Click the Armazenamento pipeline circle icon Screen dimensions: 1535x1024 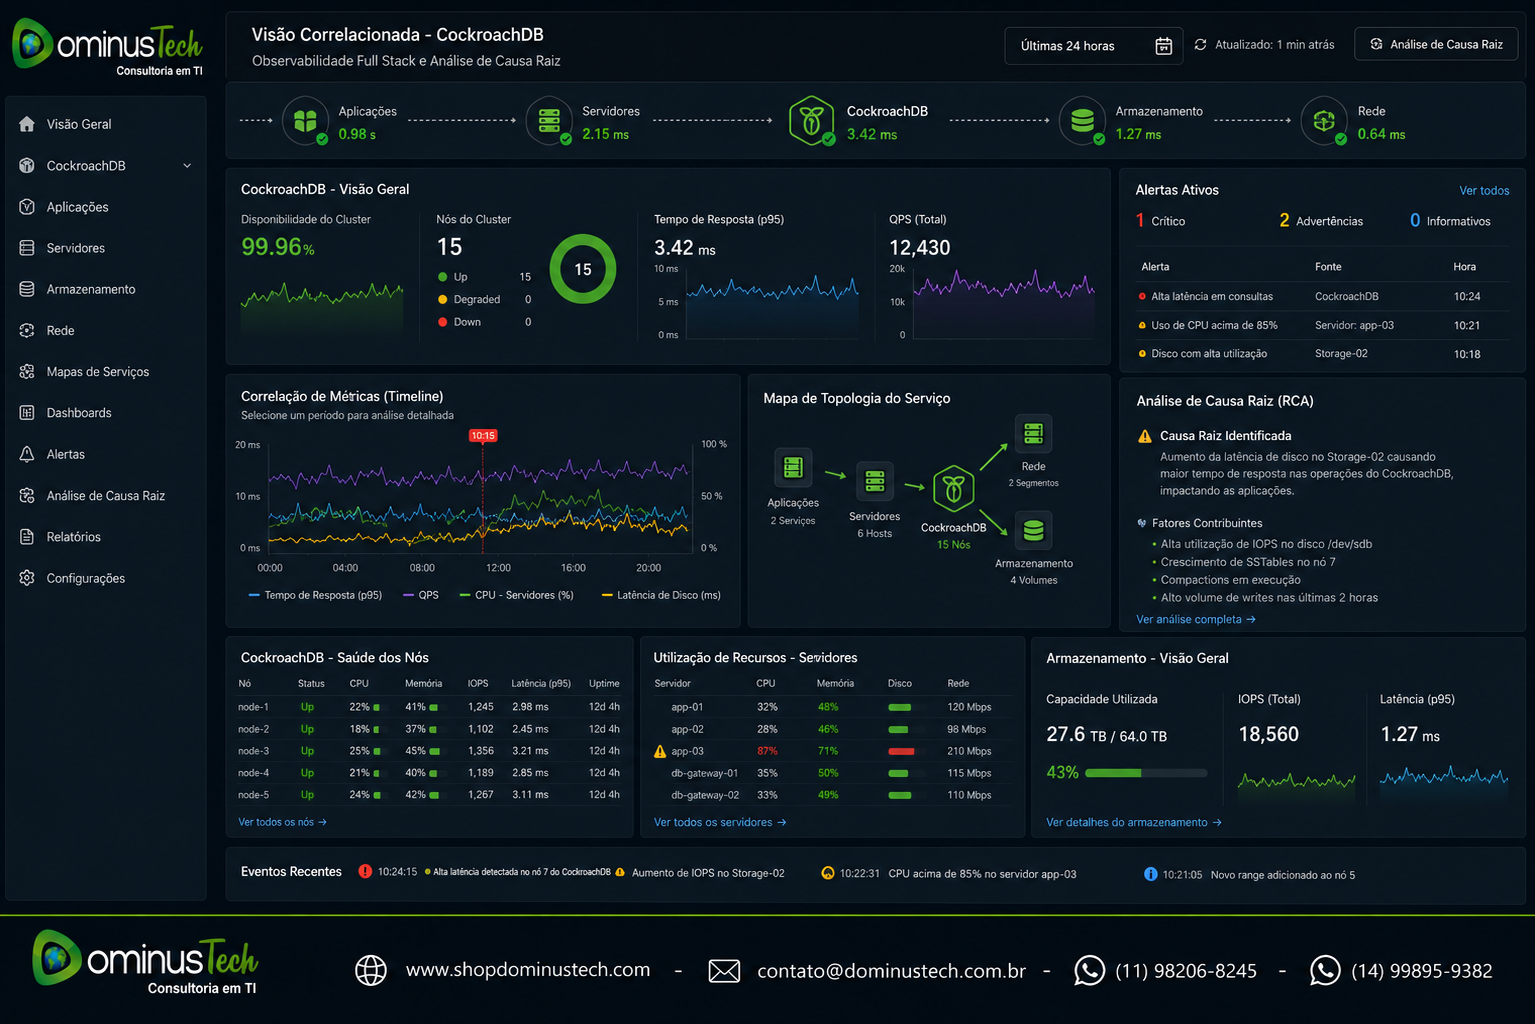pos(1082,121)
